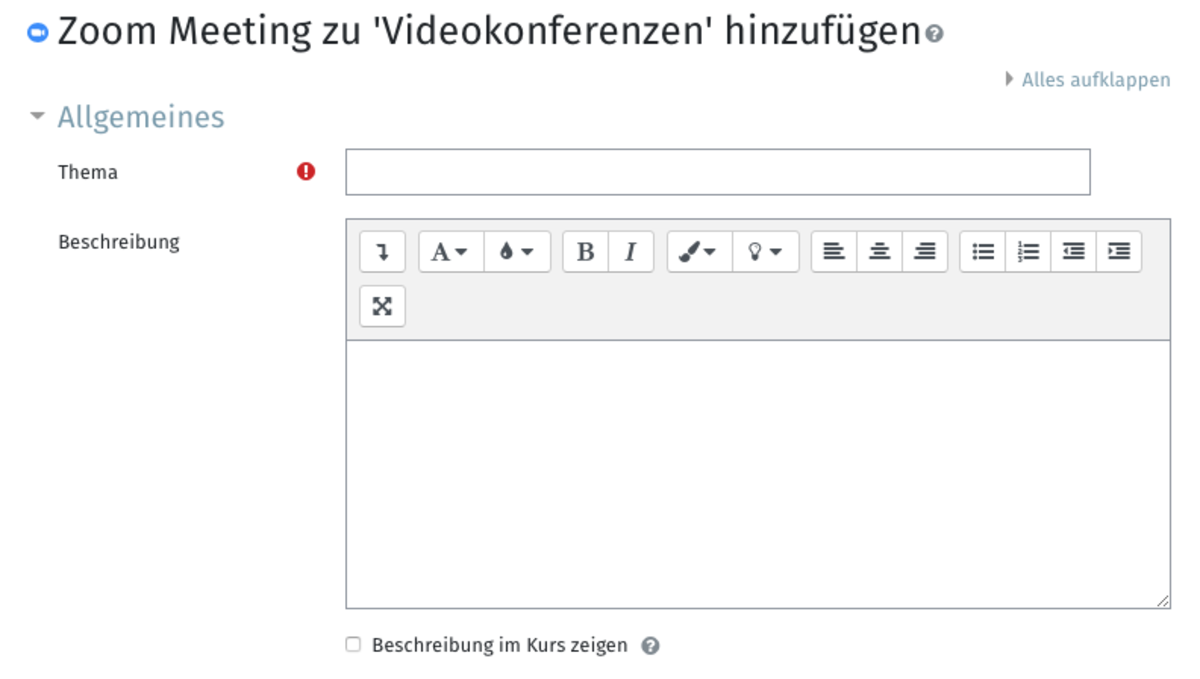Image resolution: width=1200 pixels, height=679 pixels.
Task: Indent the selected text
Action: pos(1119,252)
